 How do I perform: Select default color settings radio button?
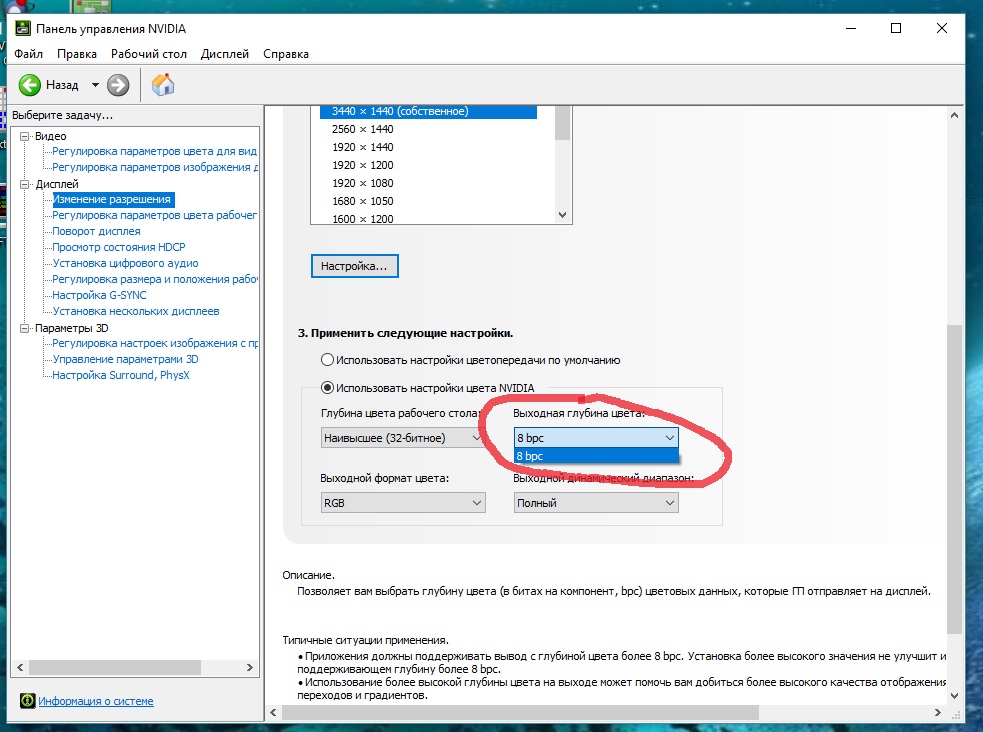click(x=327, y=360)
